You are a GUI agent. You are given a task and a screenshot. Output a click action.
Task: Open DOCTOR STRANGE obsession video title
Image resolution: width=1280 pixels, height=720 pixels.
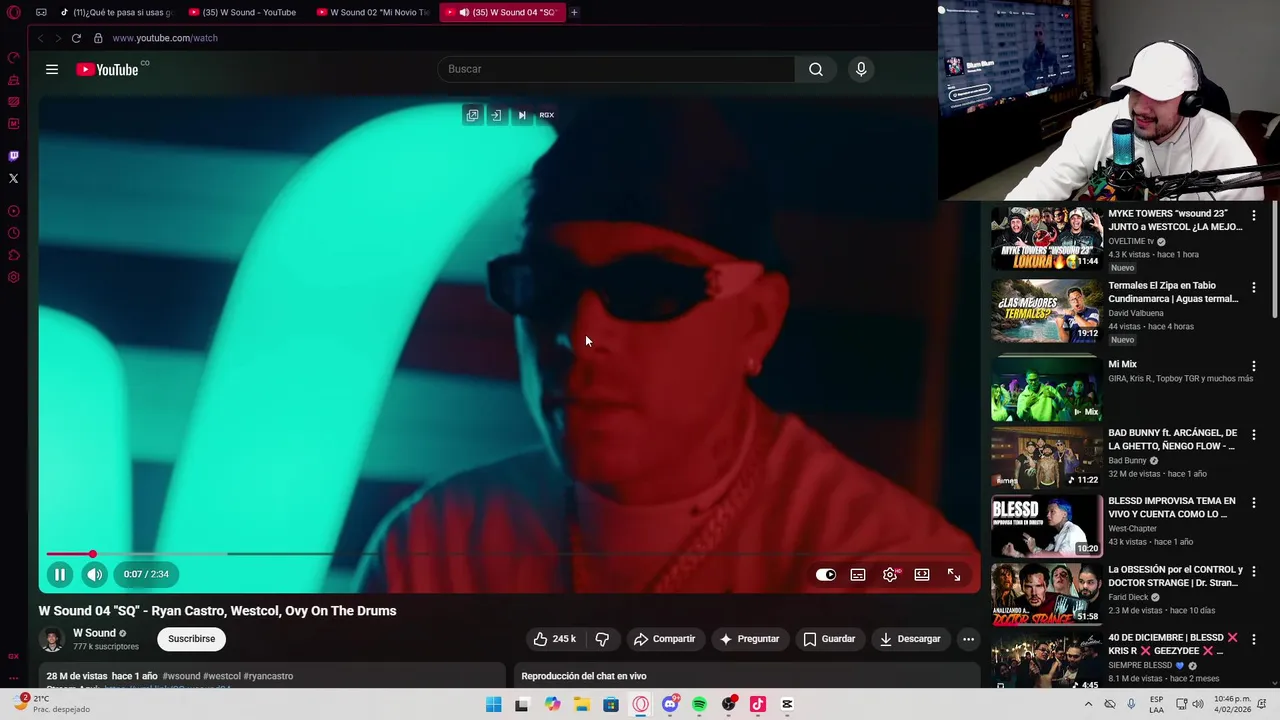(1175, 576)
